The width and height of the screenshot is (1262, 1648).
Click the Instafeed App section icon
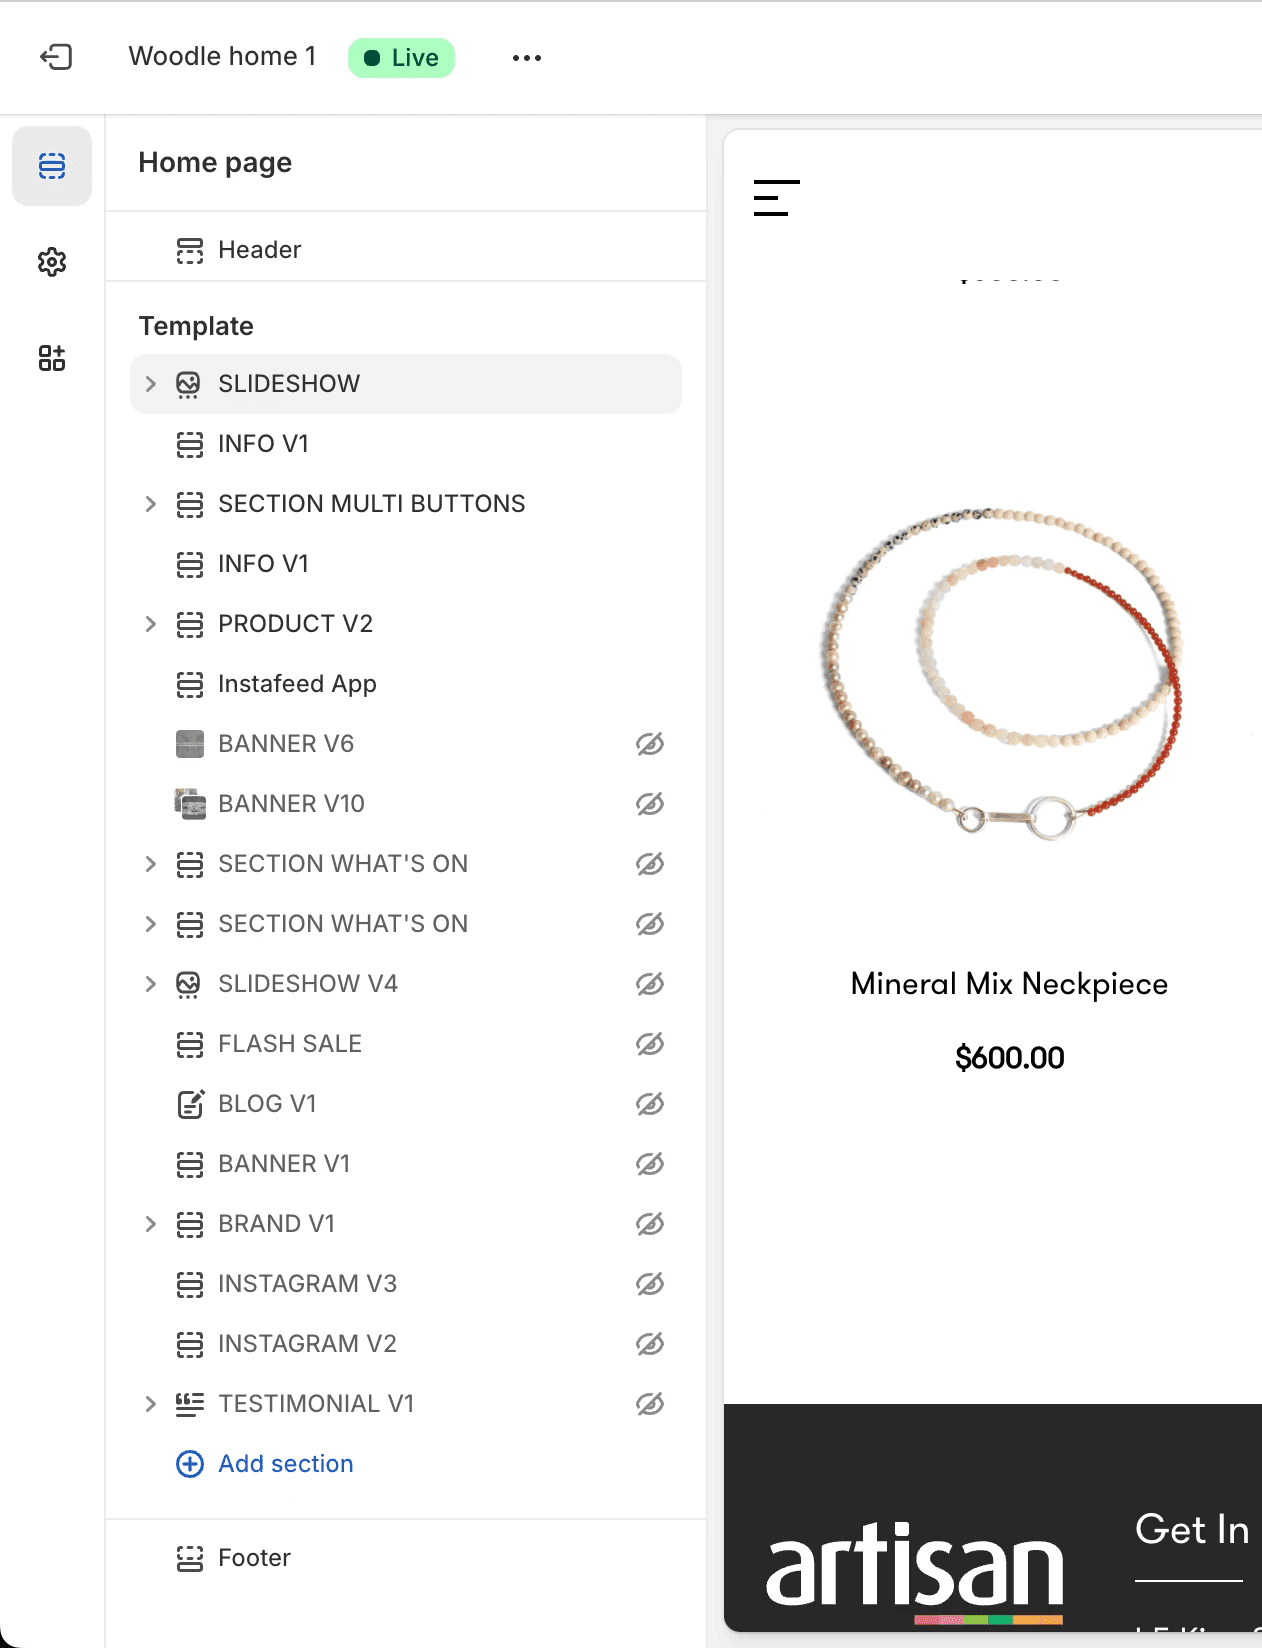(190, 684)
